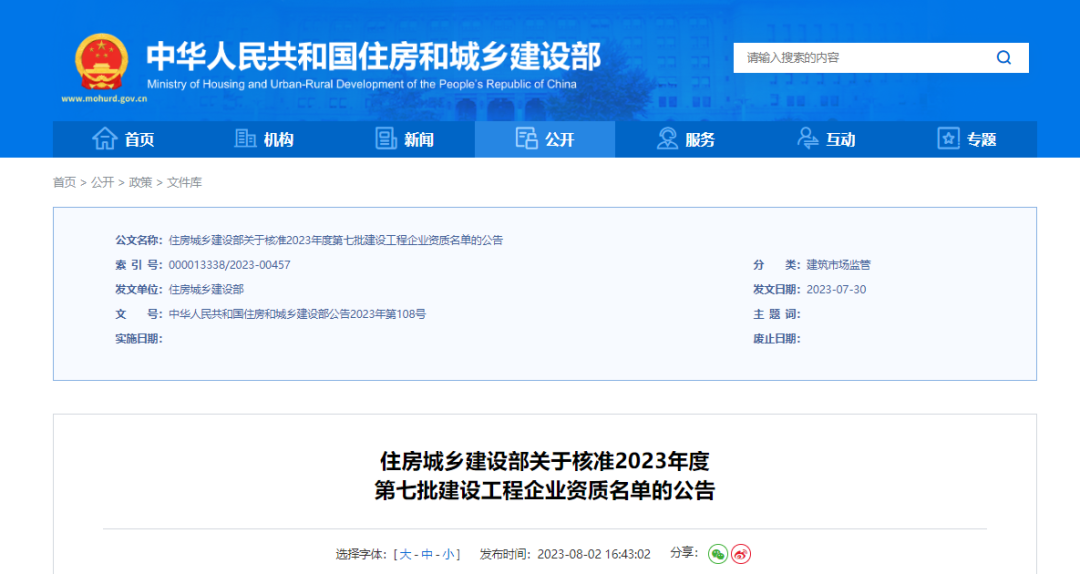
Task: Focus the search input field
Action: 860,58
